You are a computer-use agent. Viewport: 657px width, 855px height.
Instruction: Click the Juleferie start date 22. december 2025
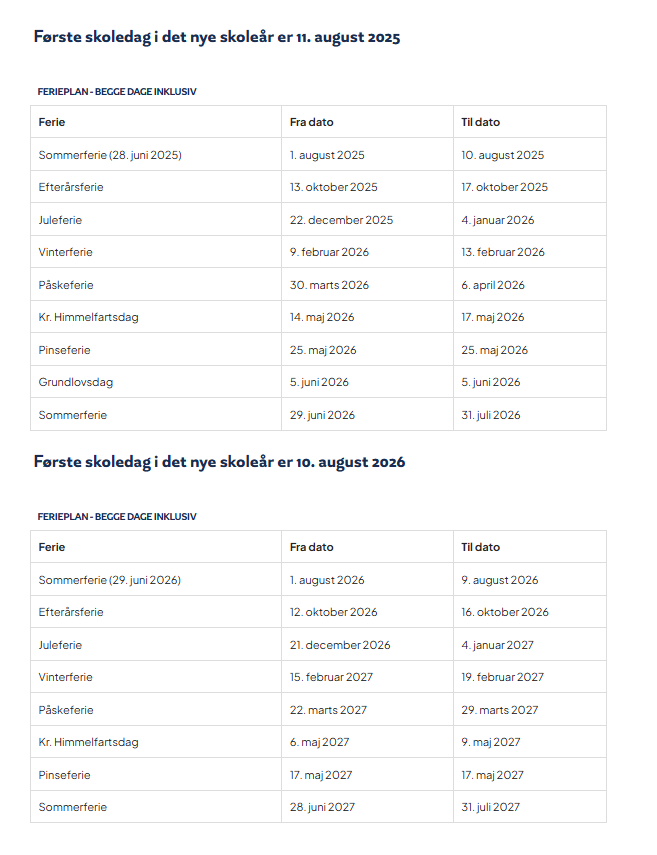(341, 220)
